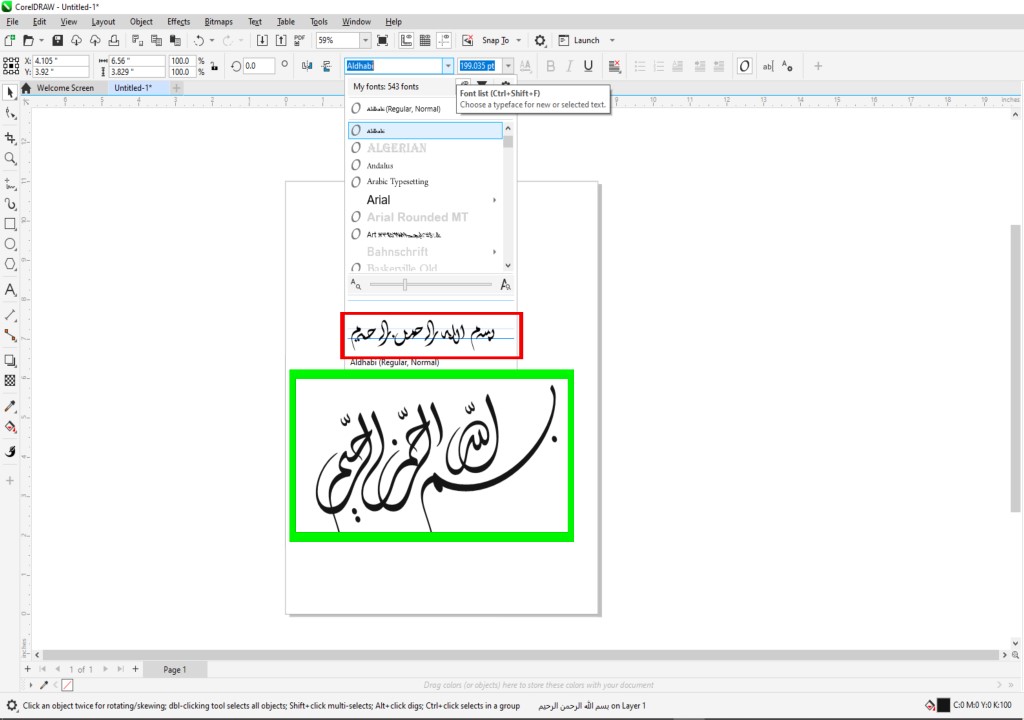This screenshot has height=720, width=1024.
Task: Choose ALGERIAN in the font list
Action: click(x=425, y=148)
